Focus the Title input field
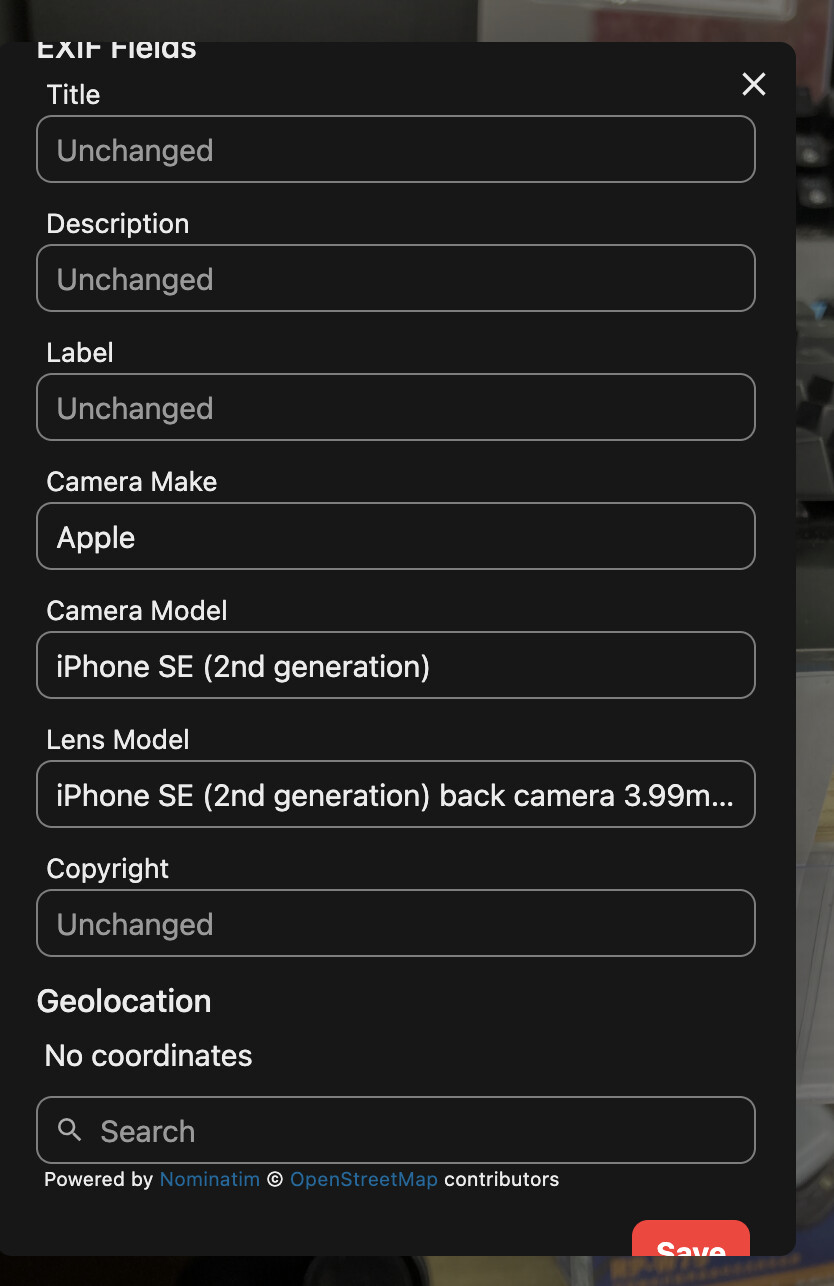The image size is (834, 1286). click(x=396, y=149)
